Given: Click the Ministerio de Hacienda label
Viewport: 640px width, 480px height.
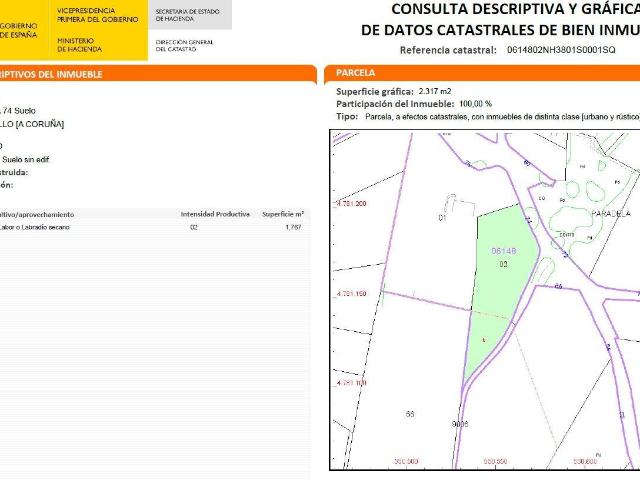Looking at the screenshot, I should tap(79, 43).
